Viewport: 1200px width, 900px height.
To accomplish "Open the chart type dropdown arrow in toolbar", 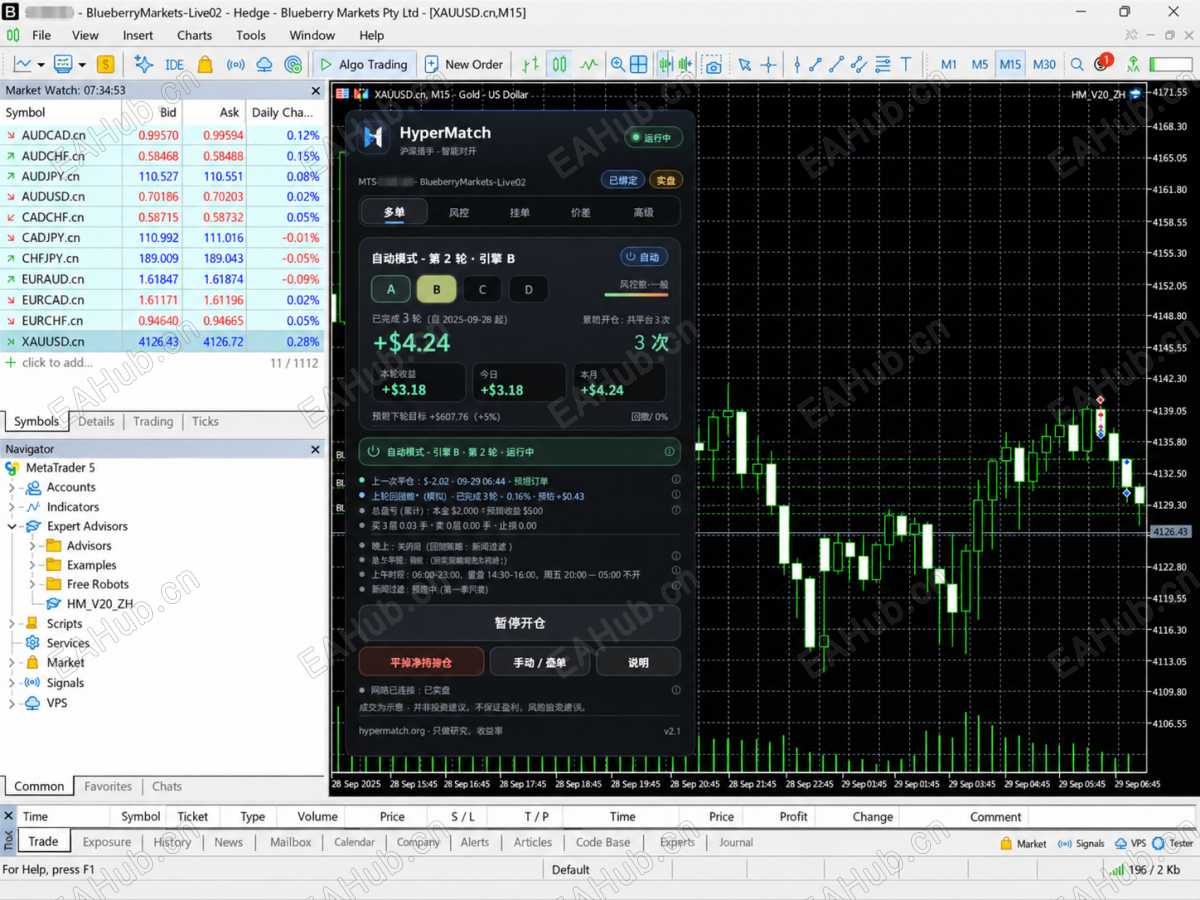I will (41, 64).
